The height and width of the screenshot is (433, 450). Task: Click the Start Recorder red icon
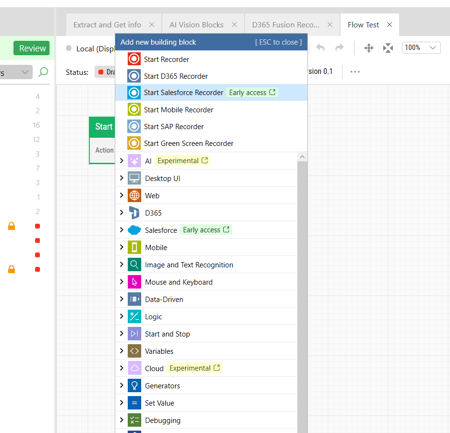point(134,59)
